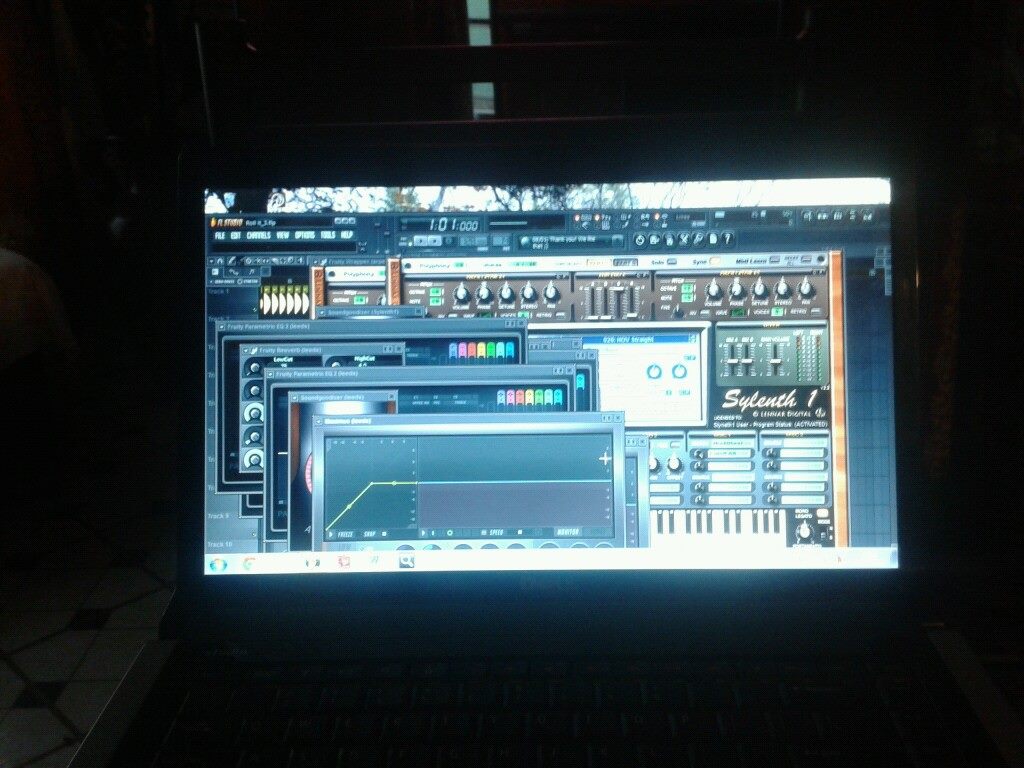Open the HELP menu
This screenshot has width=1024, height=768.
pyautogui.click(x=347, y=235)
